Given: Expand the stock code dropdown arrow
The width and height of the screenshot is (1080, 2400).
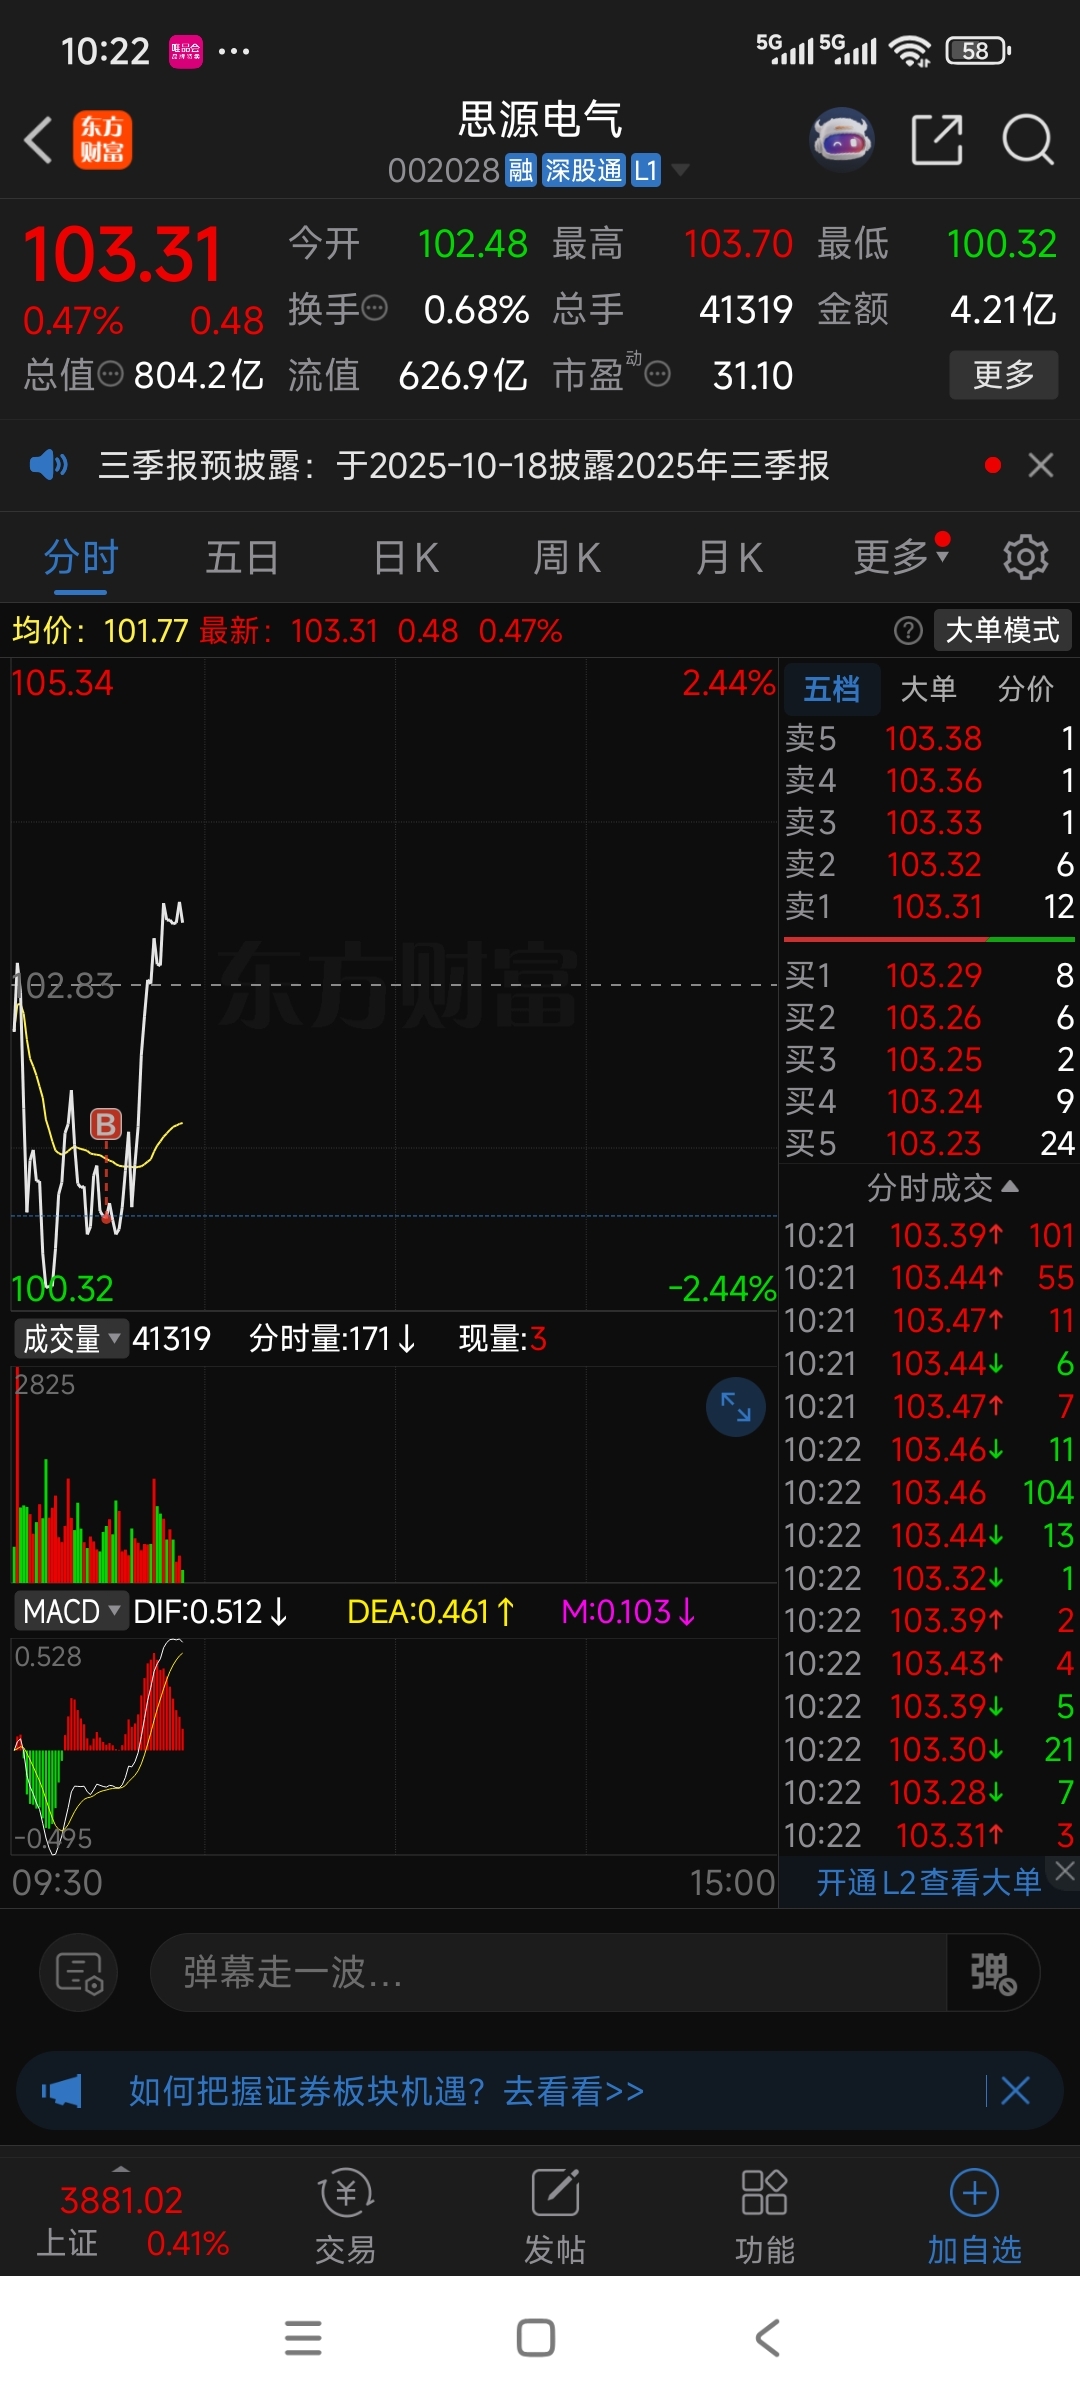Looking at the screenshot, I should pos(680,170).
